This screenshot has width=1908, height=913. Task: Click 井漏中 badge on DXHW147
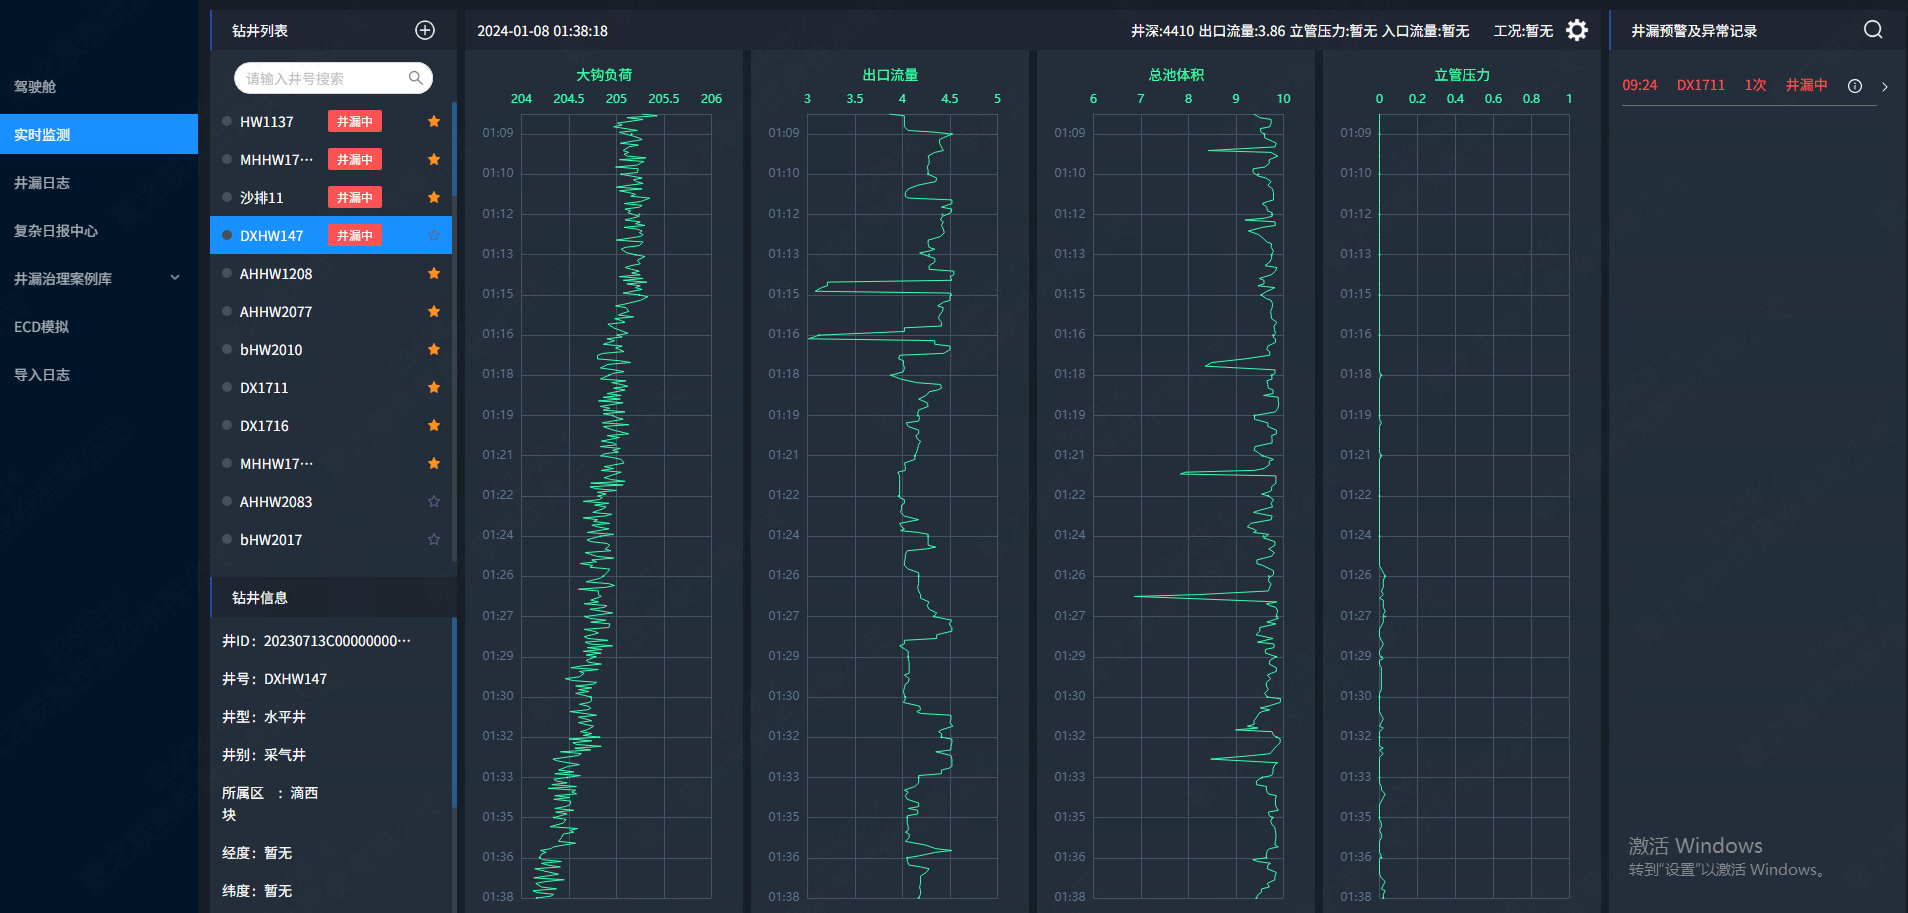pyautogui.click(x=355, y=235)
